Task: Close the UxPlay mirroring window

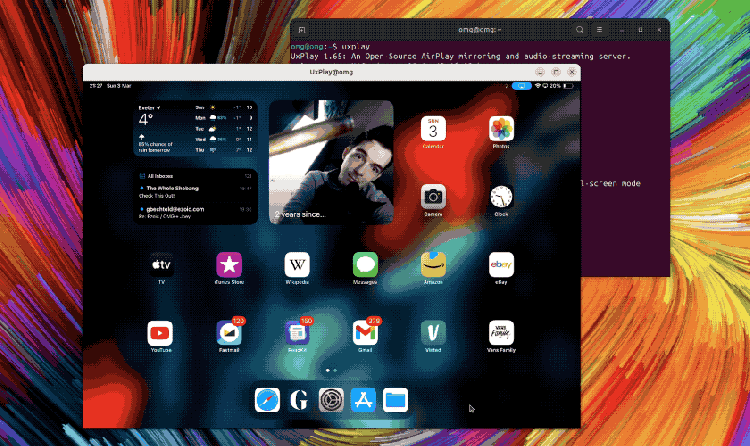Action: pyautogui.click(x=572, y=72)
